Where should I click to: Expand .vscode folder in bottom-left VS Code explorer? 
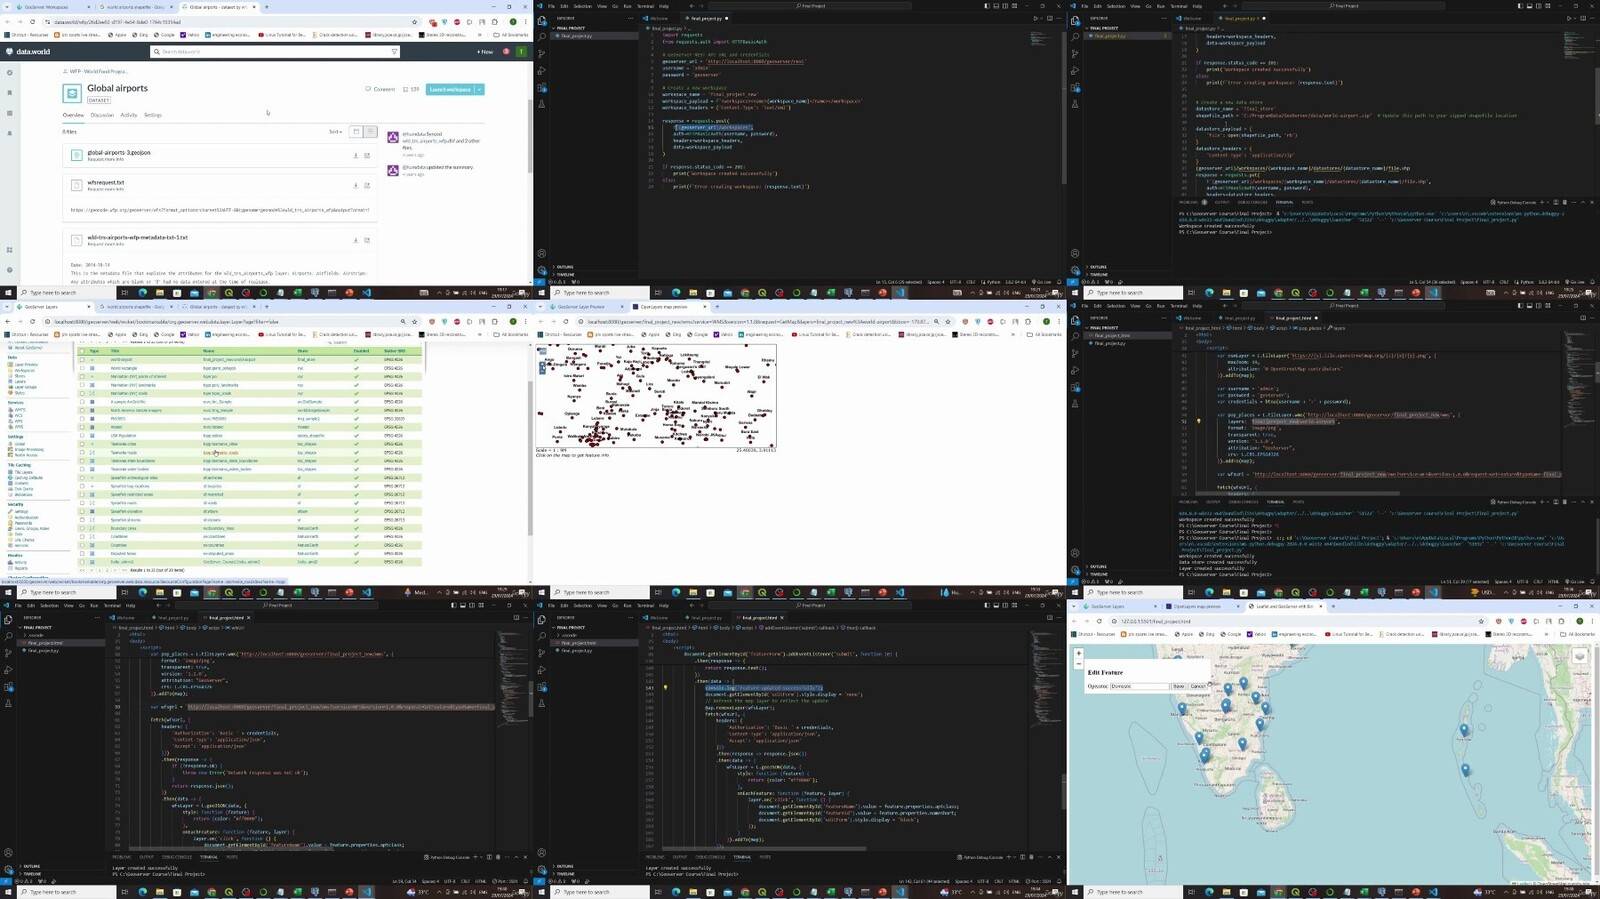(x=36, y=635)
